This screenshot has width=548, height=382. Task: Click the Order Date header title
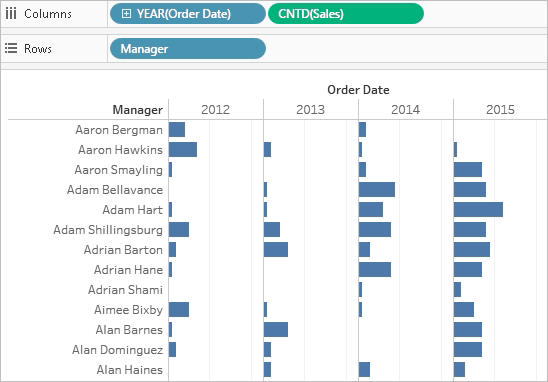point(358,90)
